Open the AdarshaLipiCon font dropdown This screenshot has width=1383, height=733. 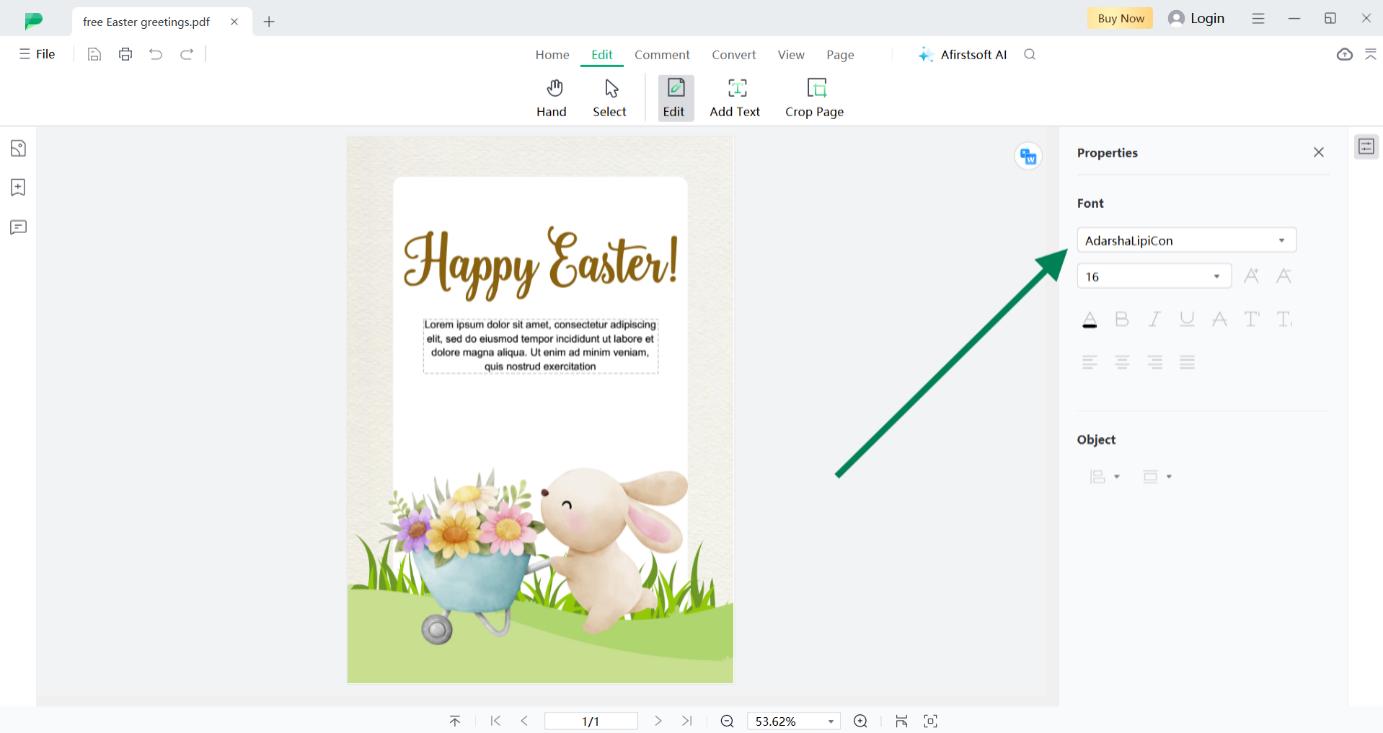(x=1186, y=240)
